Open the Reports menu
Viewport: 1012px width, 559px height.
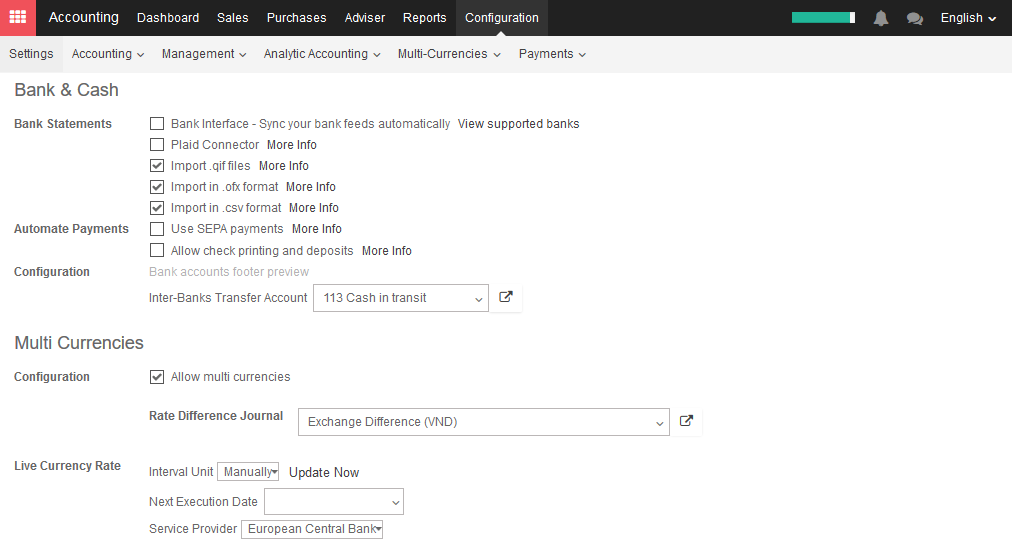pyautogui.click(x=424, y=17)
